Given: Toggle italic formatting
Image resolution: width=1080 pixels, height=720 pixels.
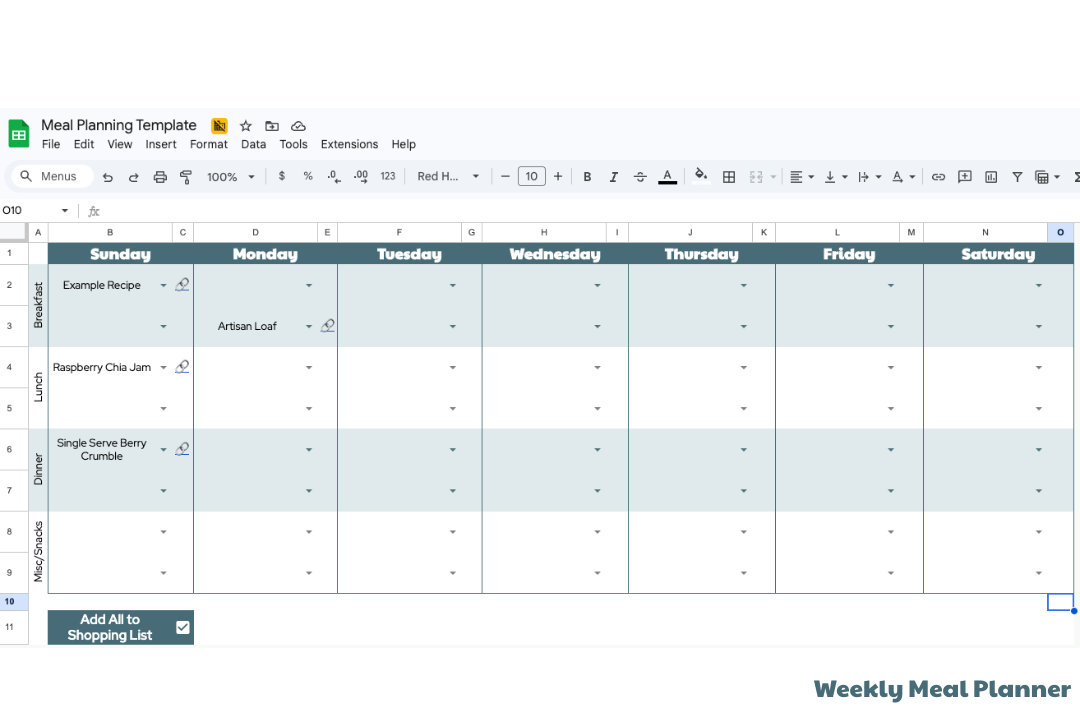Looking at the screenshot, I should [613, 177].
